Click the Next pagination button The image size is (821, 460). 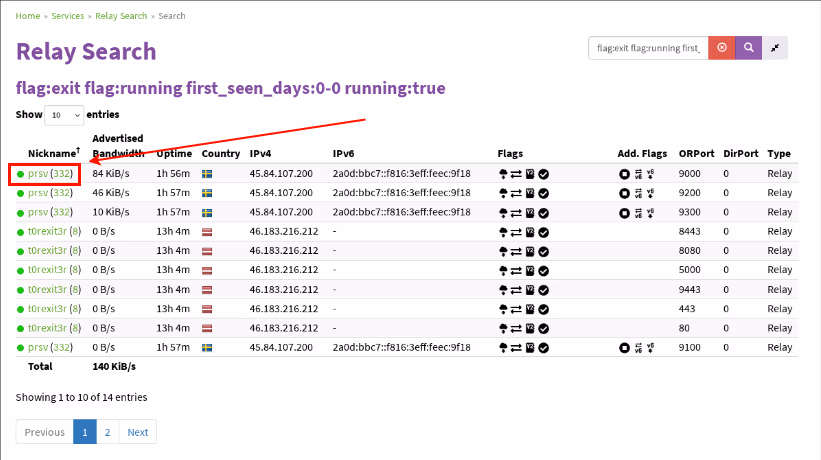[x=138, y=432]
